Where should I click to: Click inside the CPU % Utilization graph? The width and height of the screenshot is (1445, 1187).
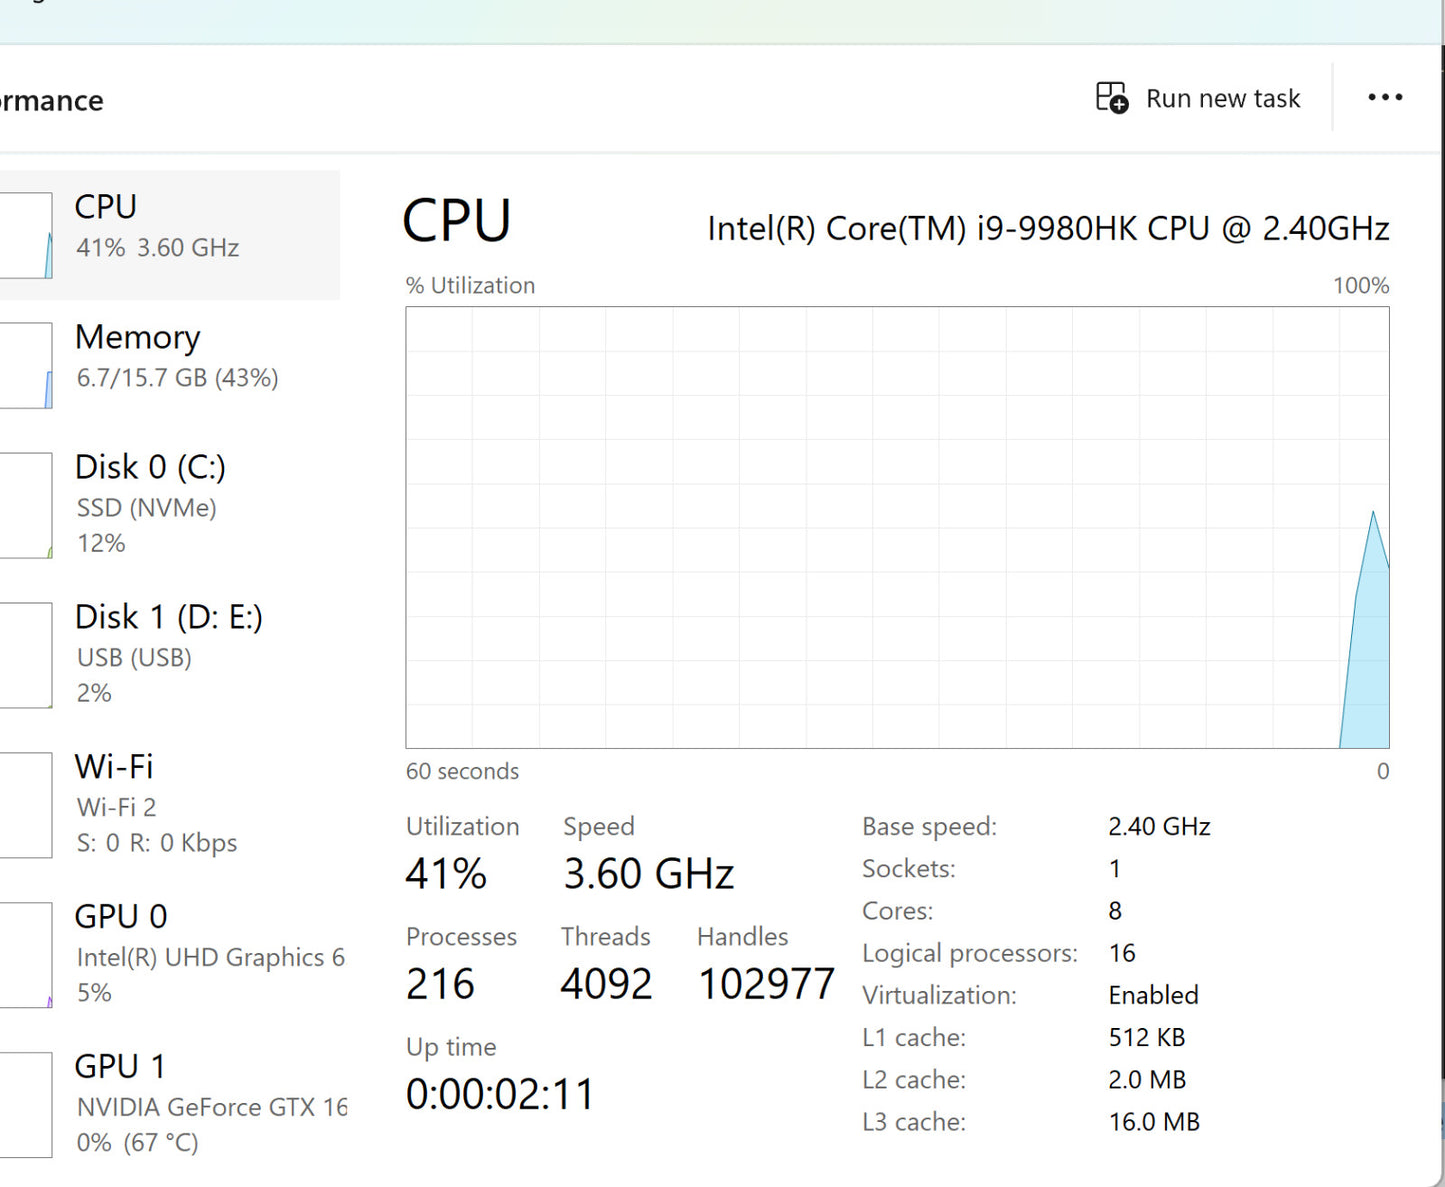tap(896, 527)
